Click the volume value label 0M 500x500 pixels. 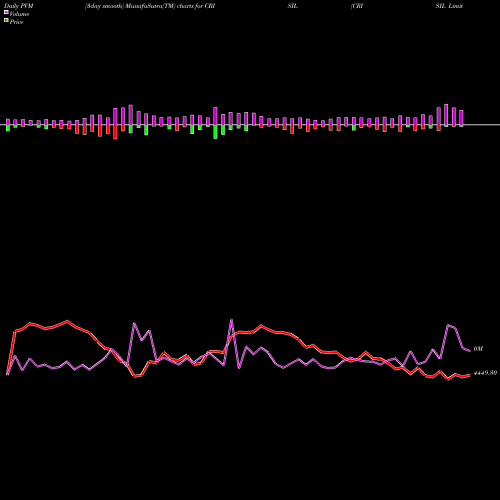478,349
